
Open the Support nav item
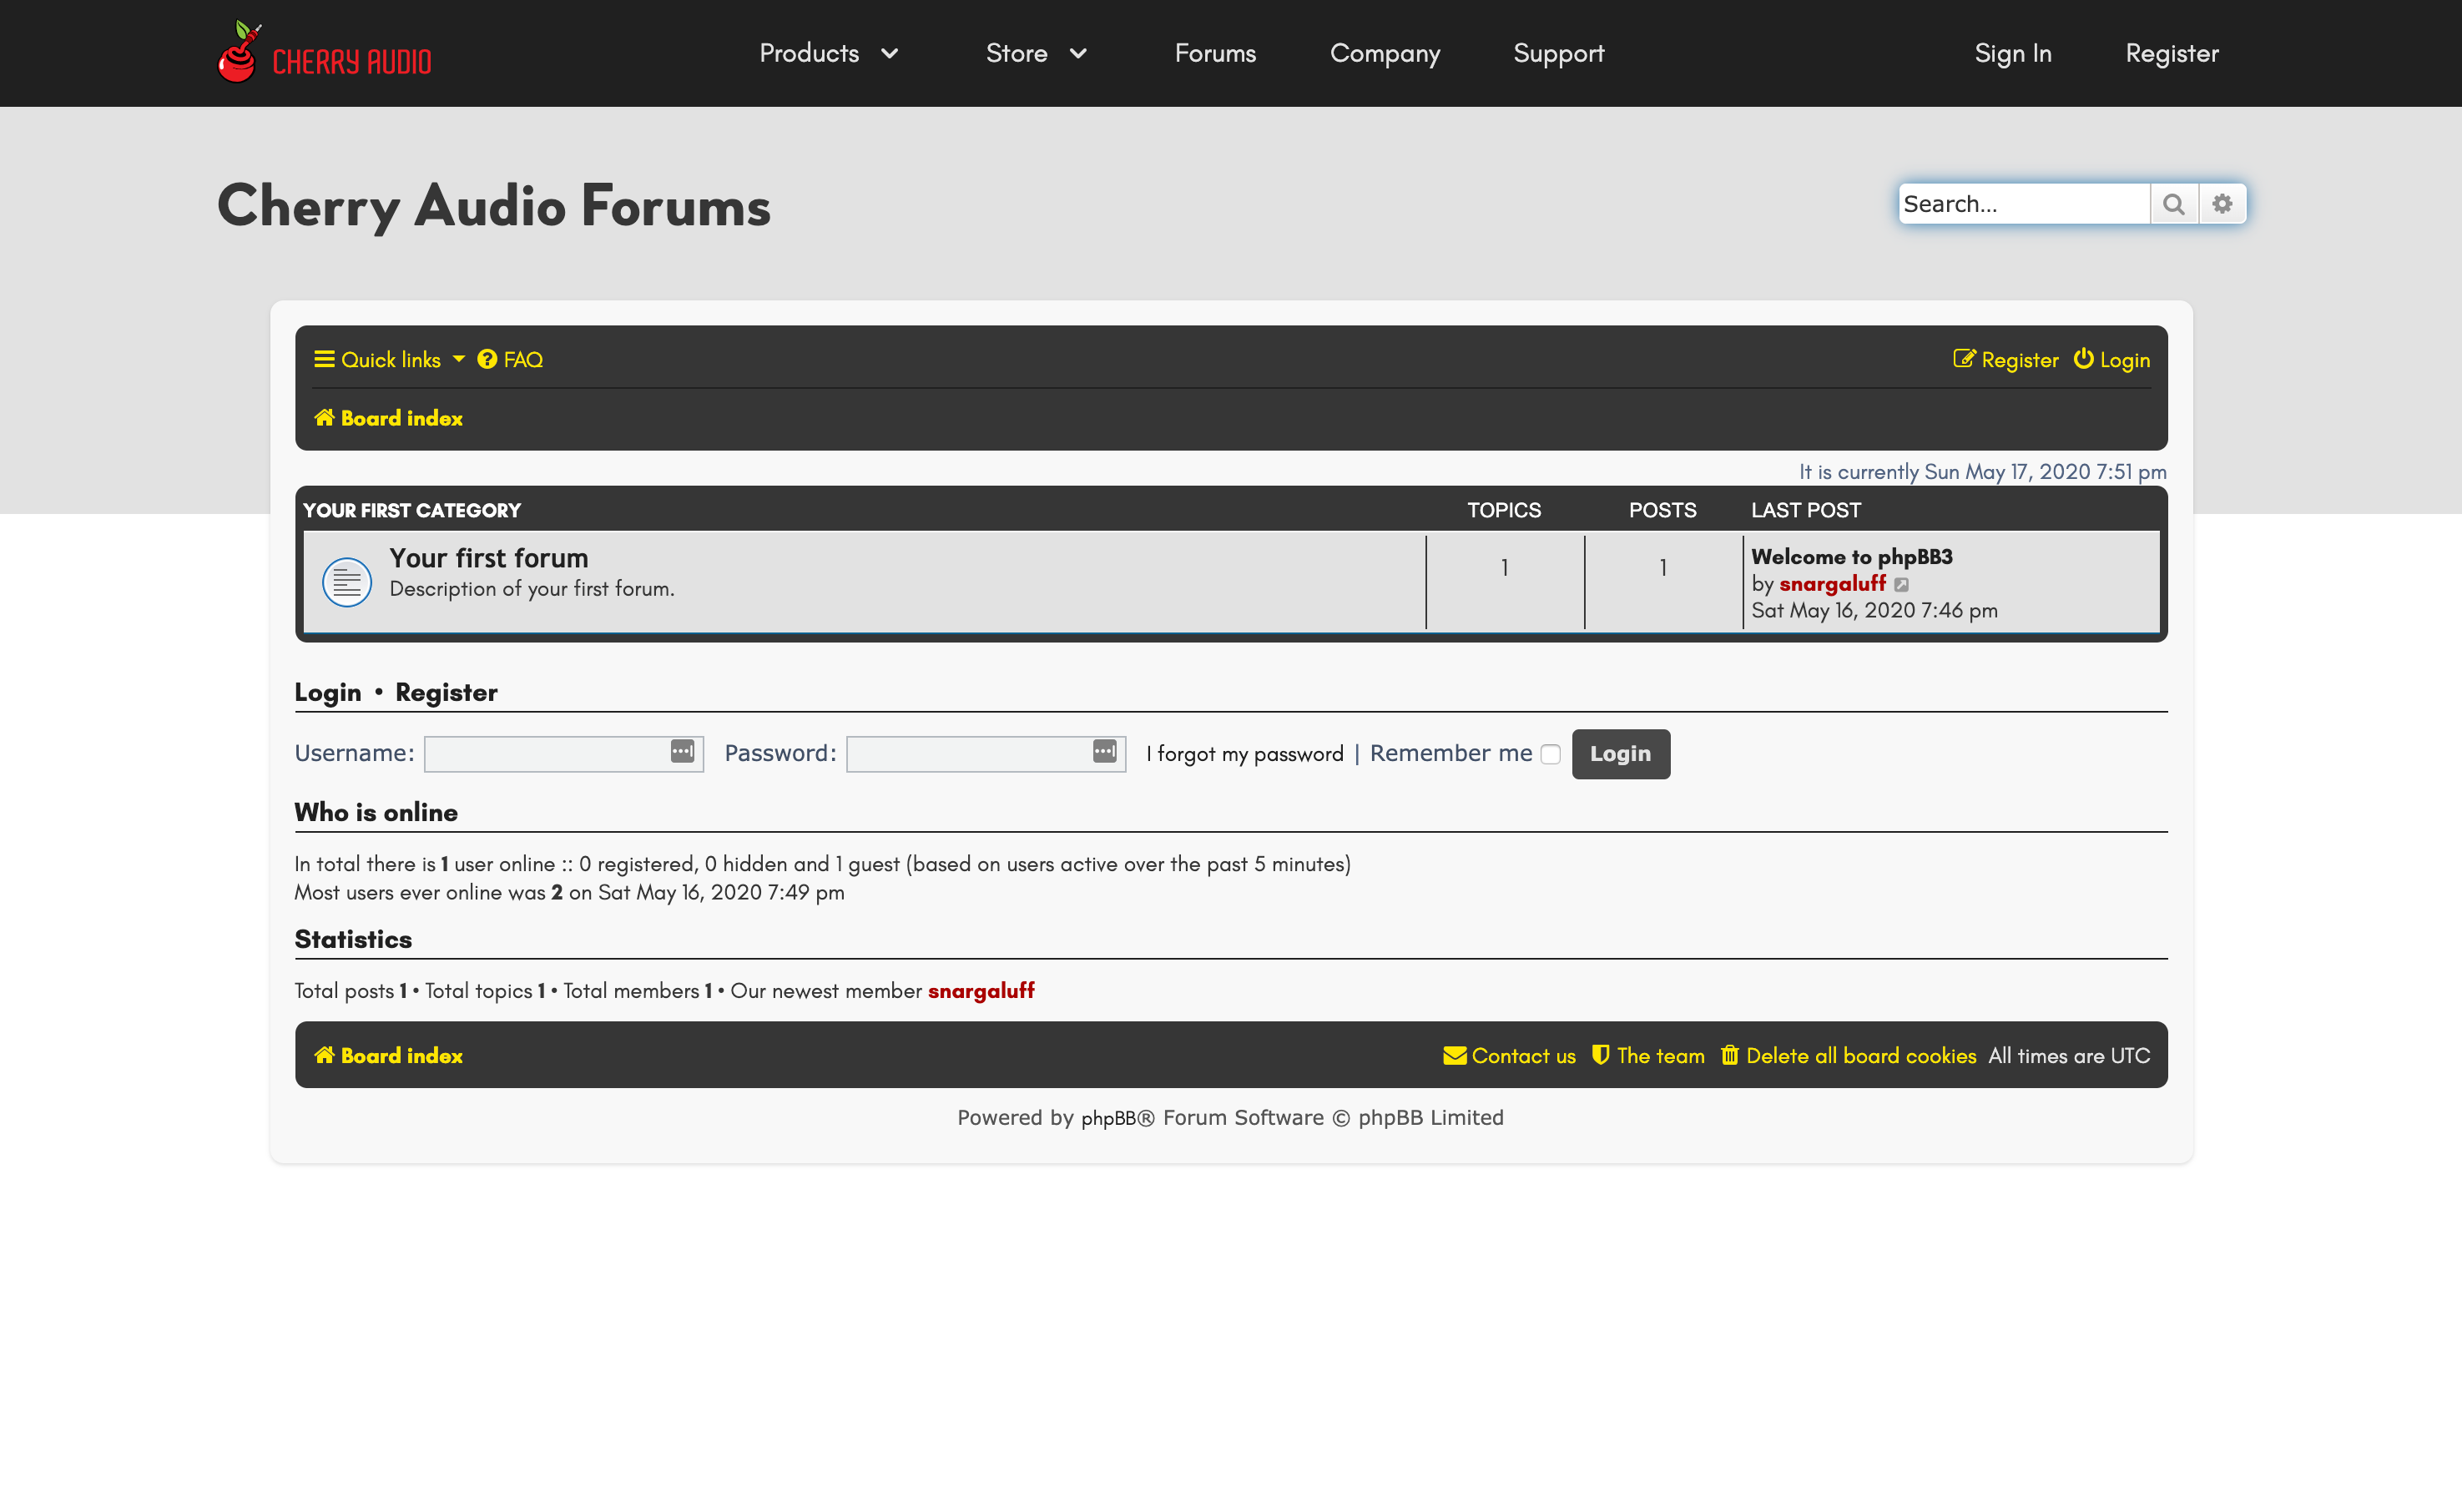pyautogui.click(x=1558, y=54)
